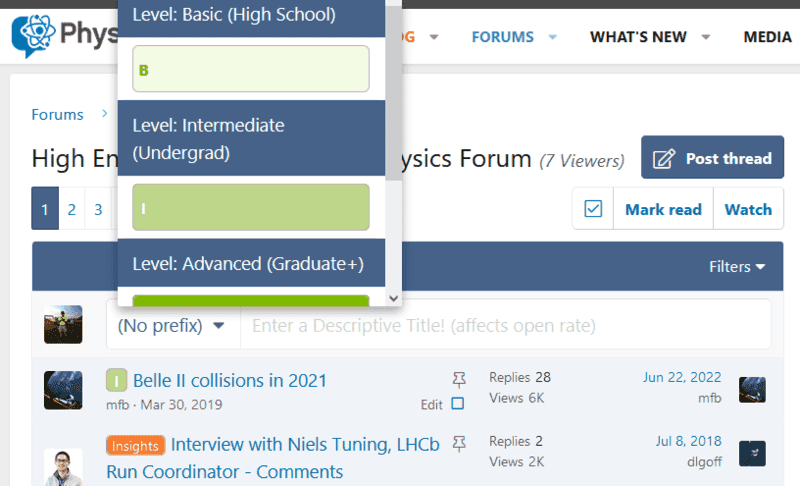The height and width of the screenshot is (486, 800).
Task: Click the Enter a Descriptive Title field
Action: pyautogui.click(x=505, y=326)
